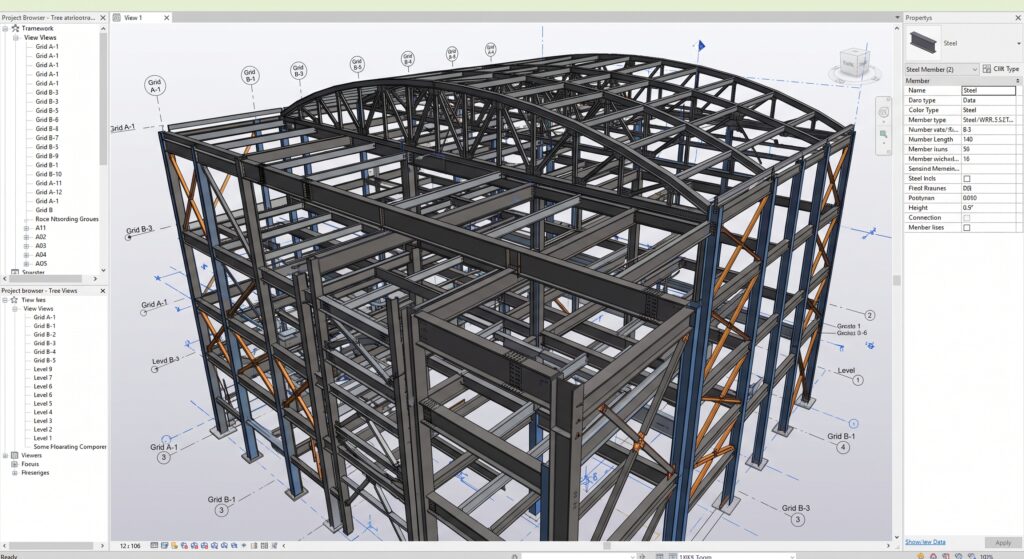
Task: Click the Apply button in Properties
Action: [x=1002, y=543]
